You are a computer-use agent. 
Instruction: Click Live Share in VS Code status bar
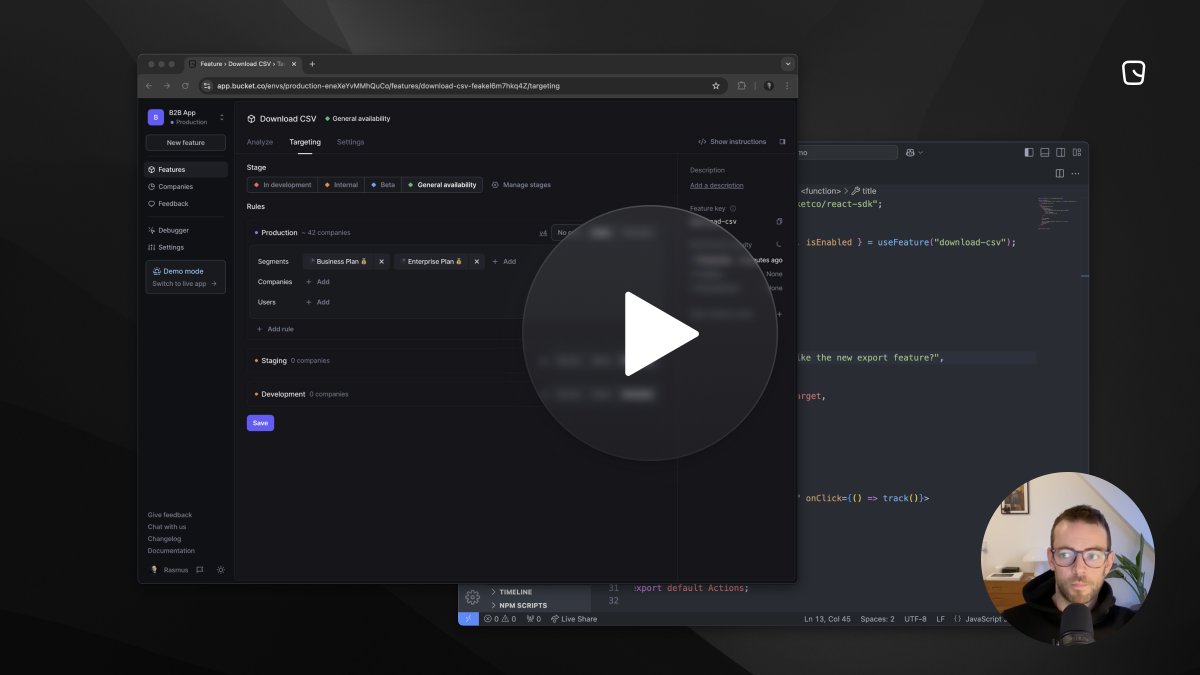(x=574, y=619)
